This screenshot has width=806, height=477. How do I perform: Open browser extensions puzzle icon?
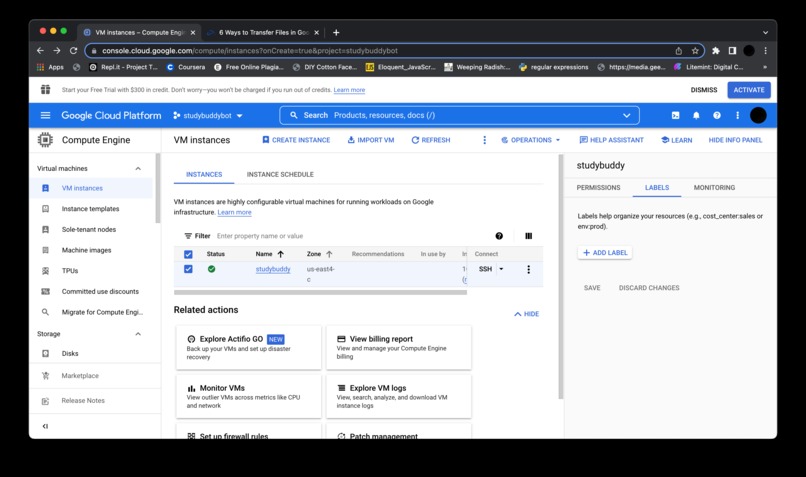(716, 50)
